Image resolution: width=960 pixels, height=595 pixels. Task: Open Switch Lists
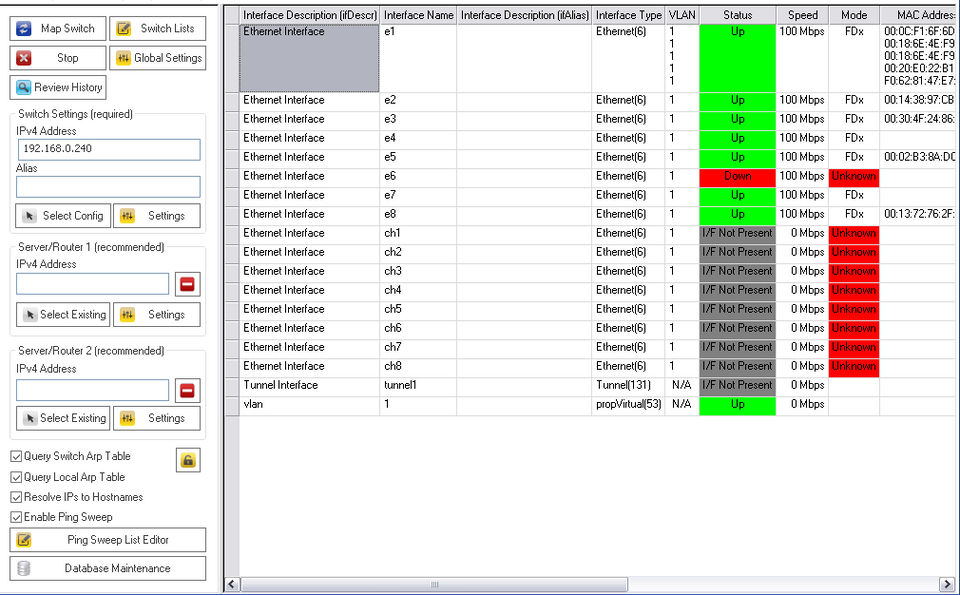157,28
